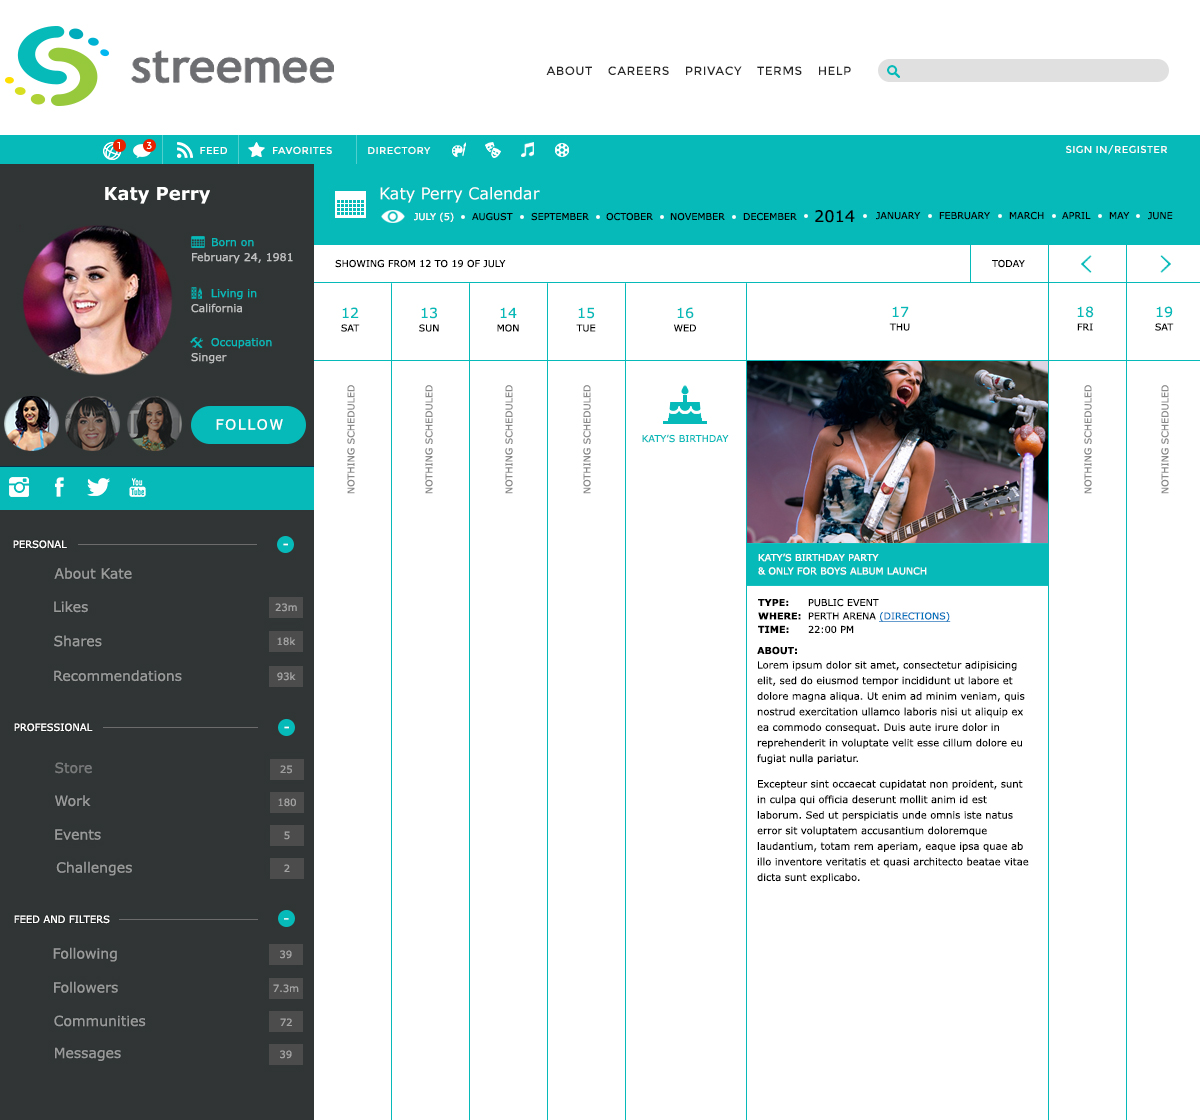
Task: Open the DIRECTORY nav item
Action: coord(398,150)
